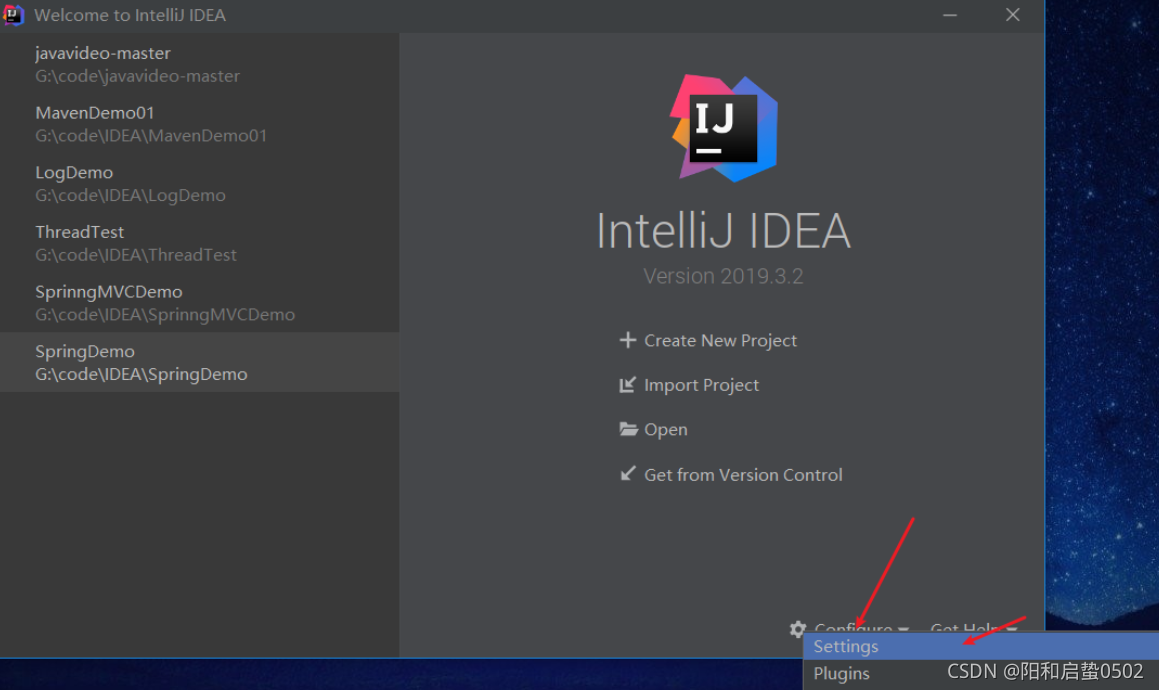Click the Version 2019.3.2 label

723,276
